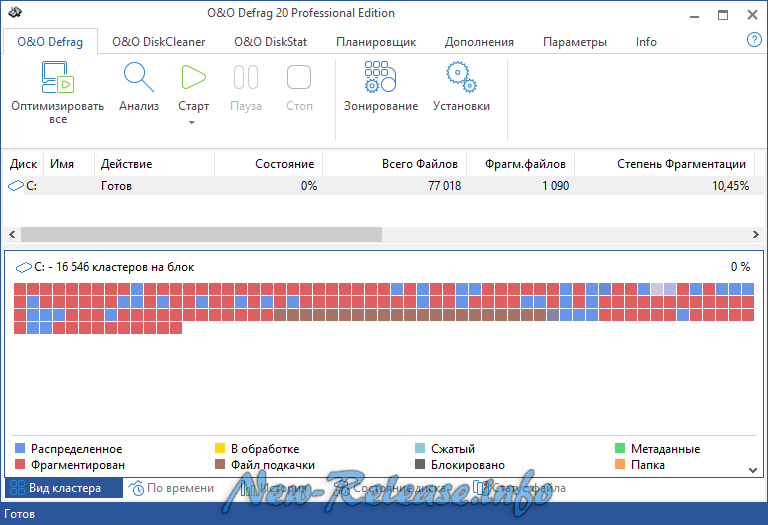Image resolution: width=768 pixels, height=525 pixels.
Task: Click the orange Папка legend swatch
Action: [x=620, y=464]
